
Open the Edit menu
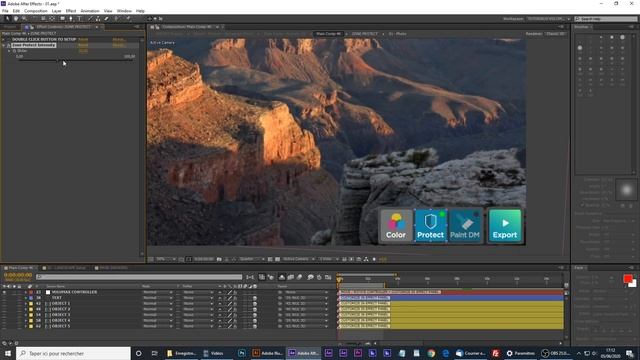pyautogui.click(x=16, y=11)
